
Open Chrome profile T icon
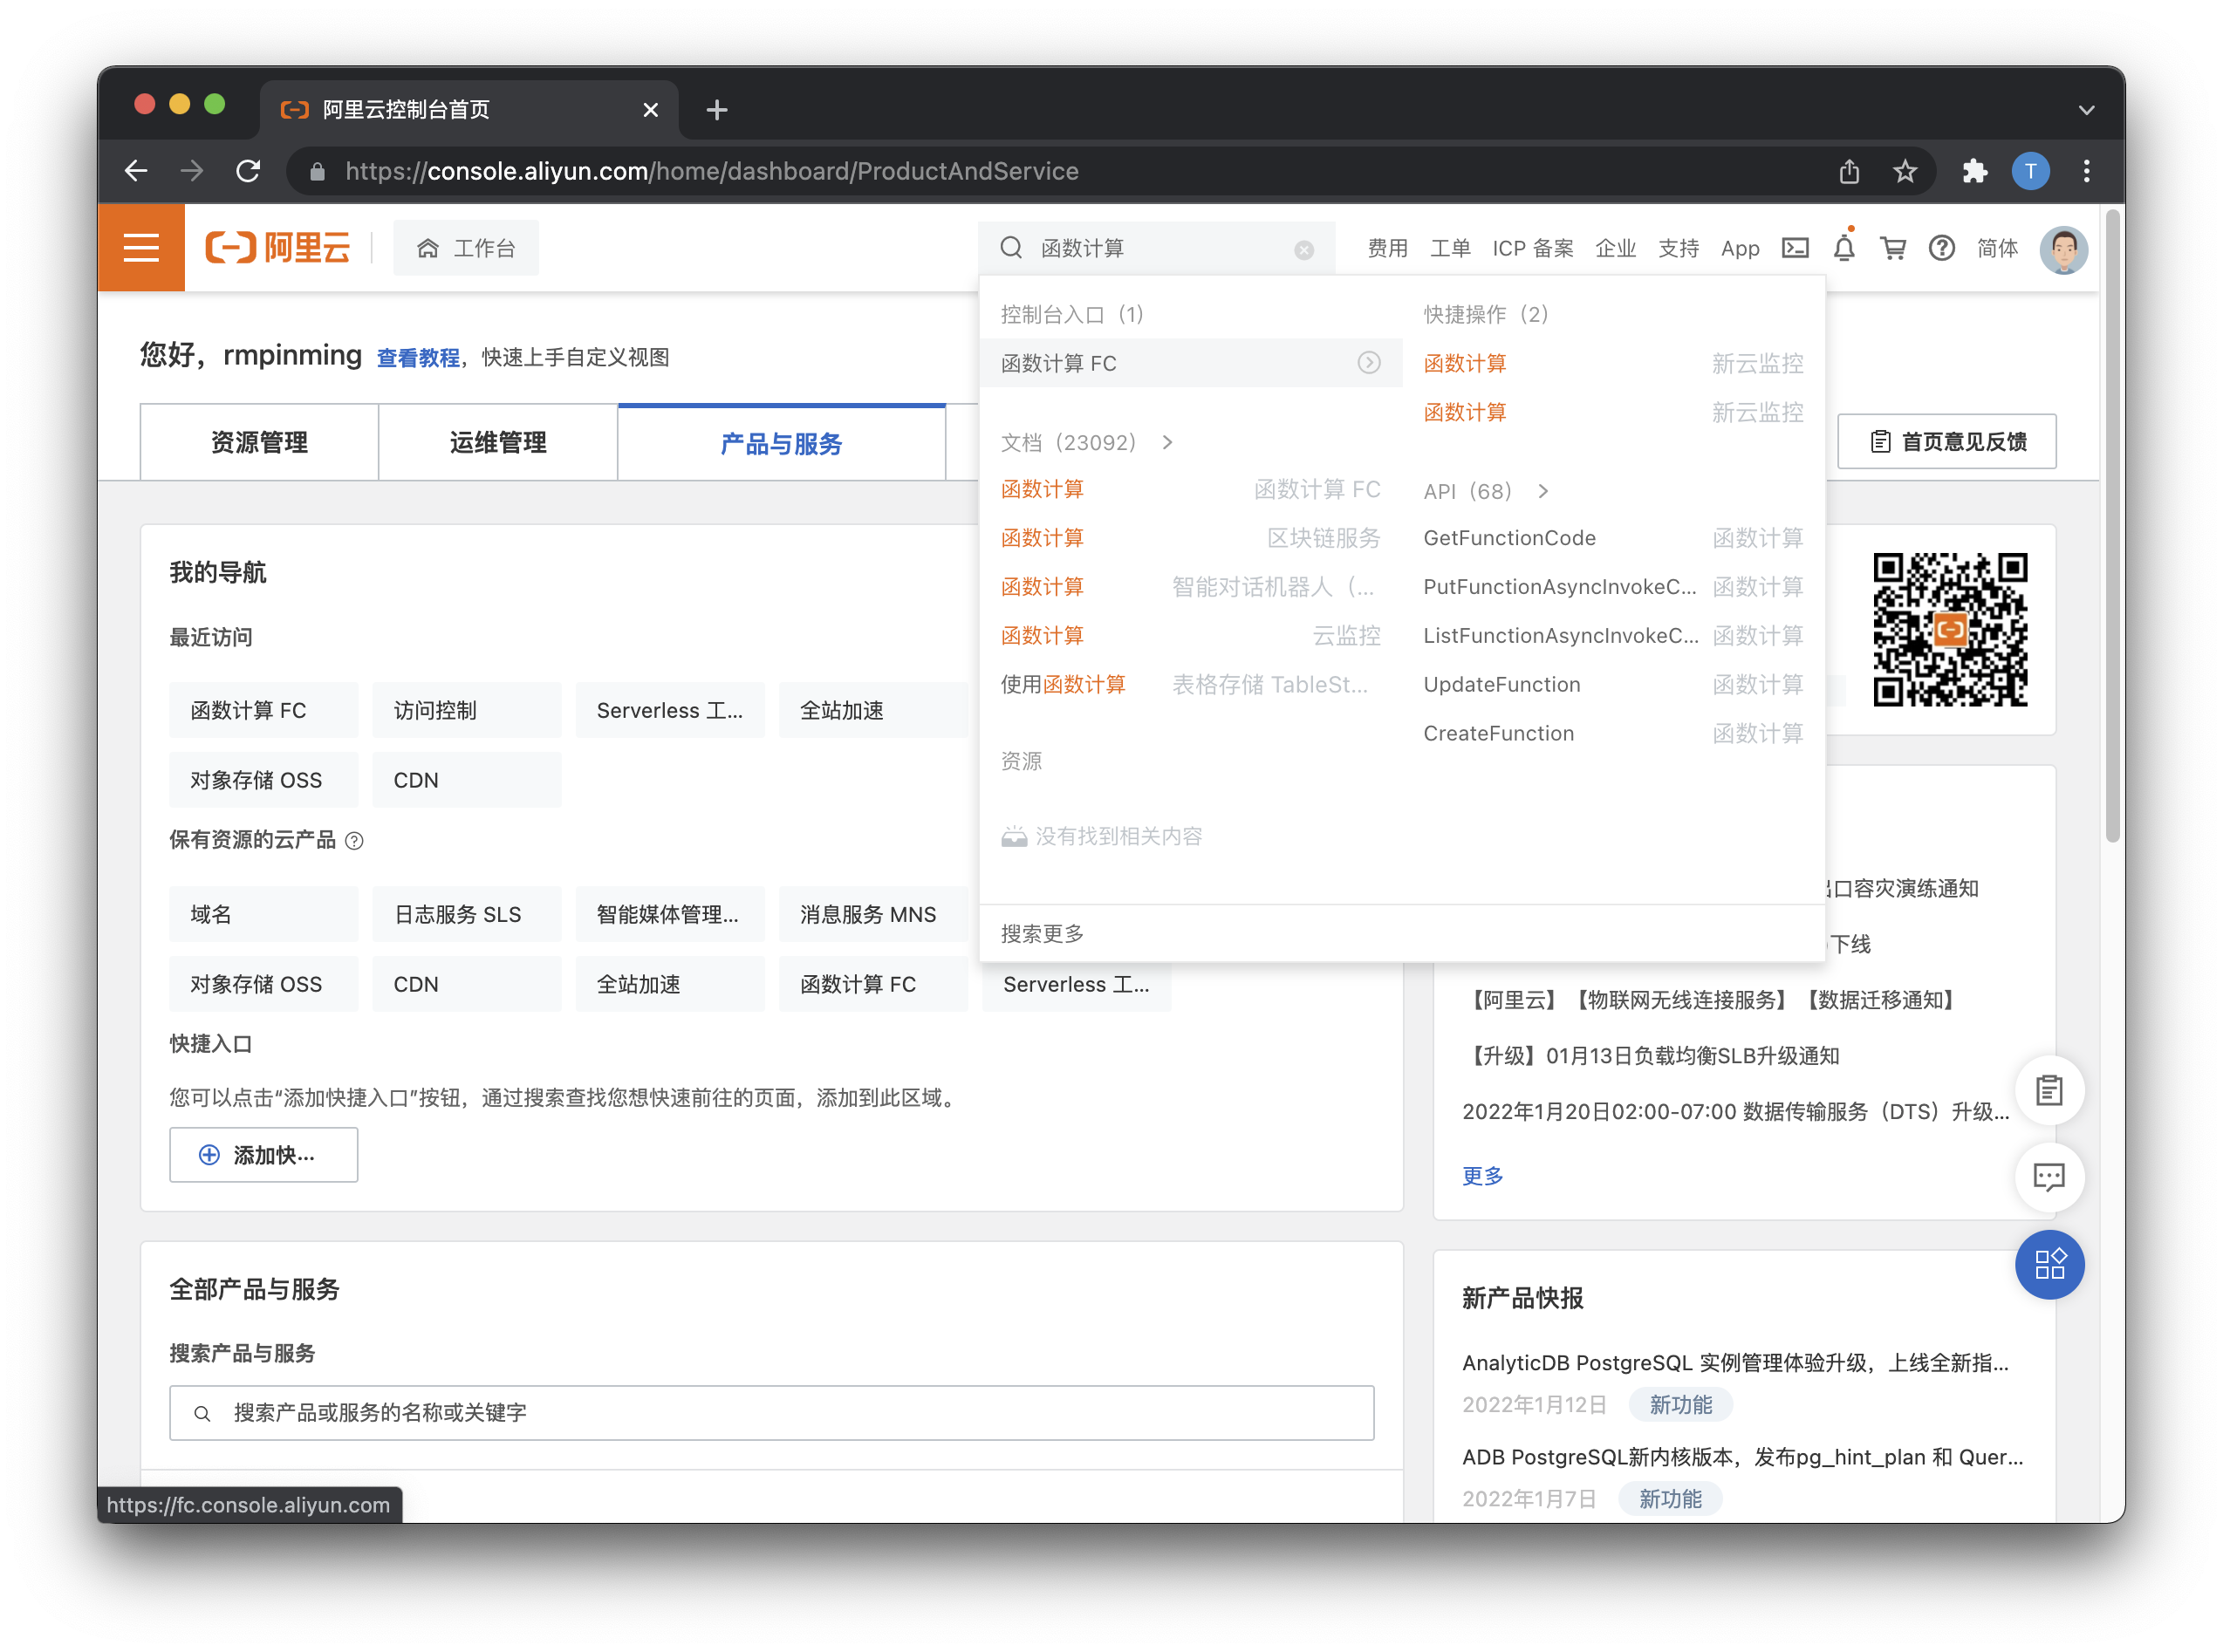pos(2029,171)
